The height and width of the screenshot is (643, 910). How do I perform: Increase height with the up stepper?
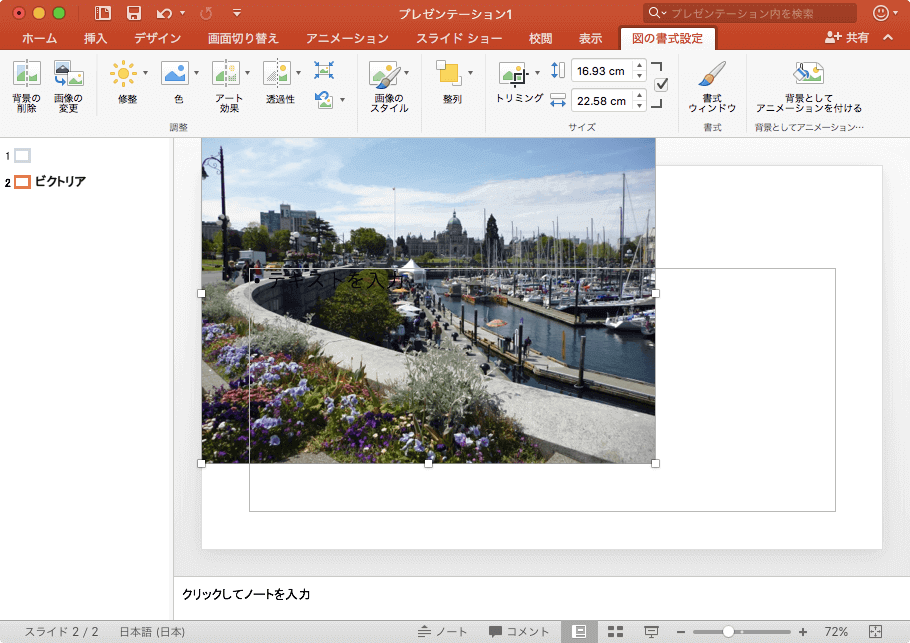640,66
